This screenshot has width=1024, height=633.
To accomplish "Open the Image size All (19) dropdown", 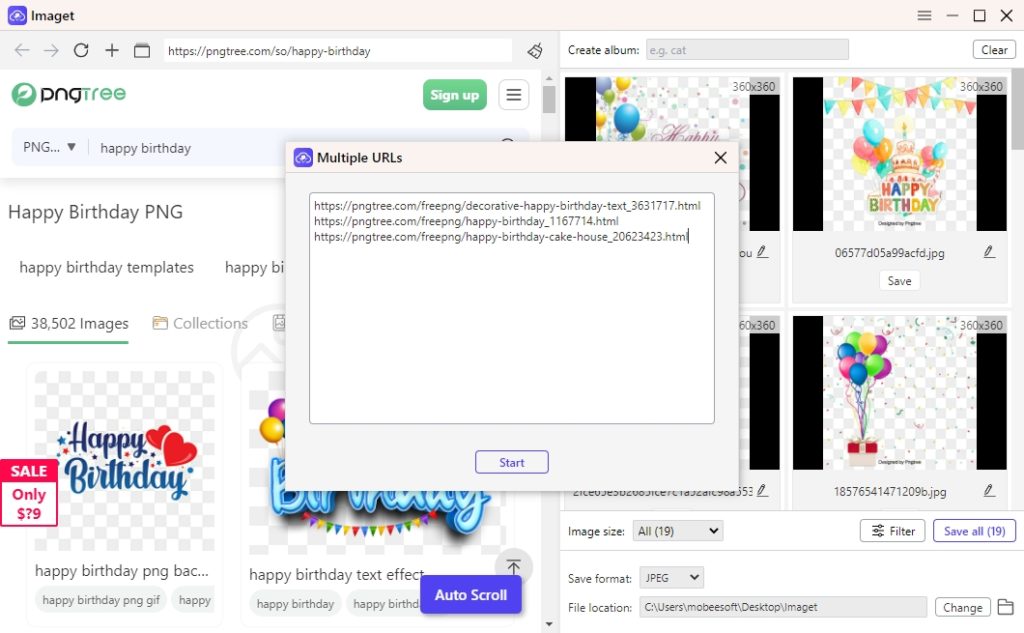I will tap(677, 531).
